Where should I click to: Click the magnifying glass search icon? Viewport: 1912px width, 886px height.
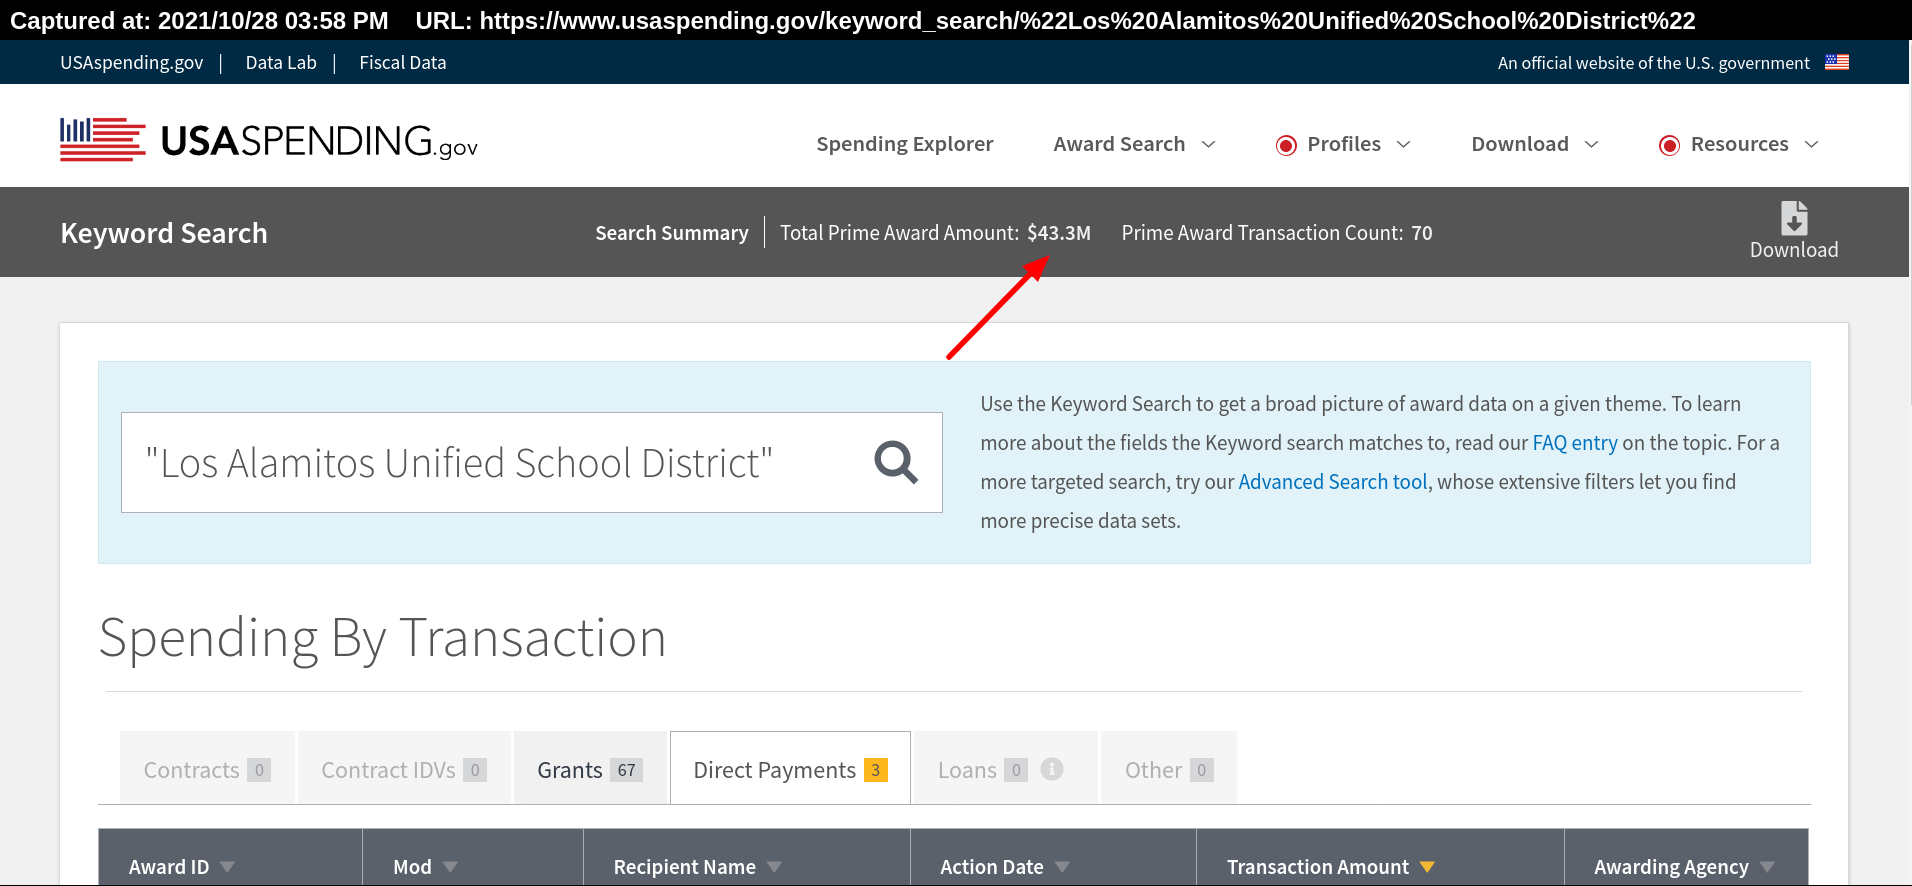pos(896,462)
